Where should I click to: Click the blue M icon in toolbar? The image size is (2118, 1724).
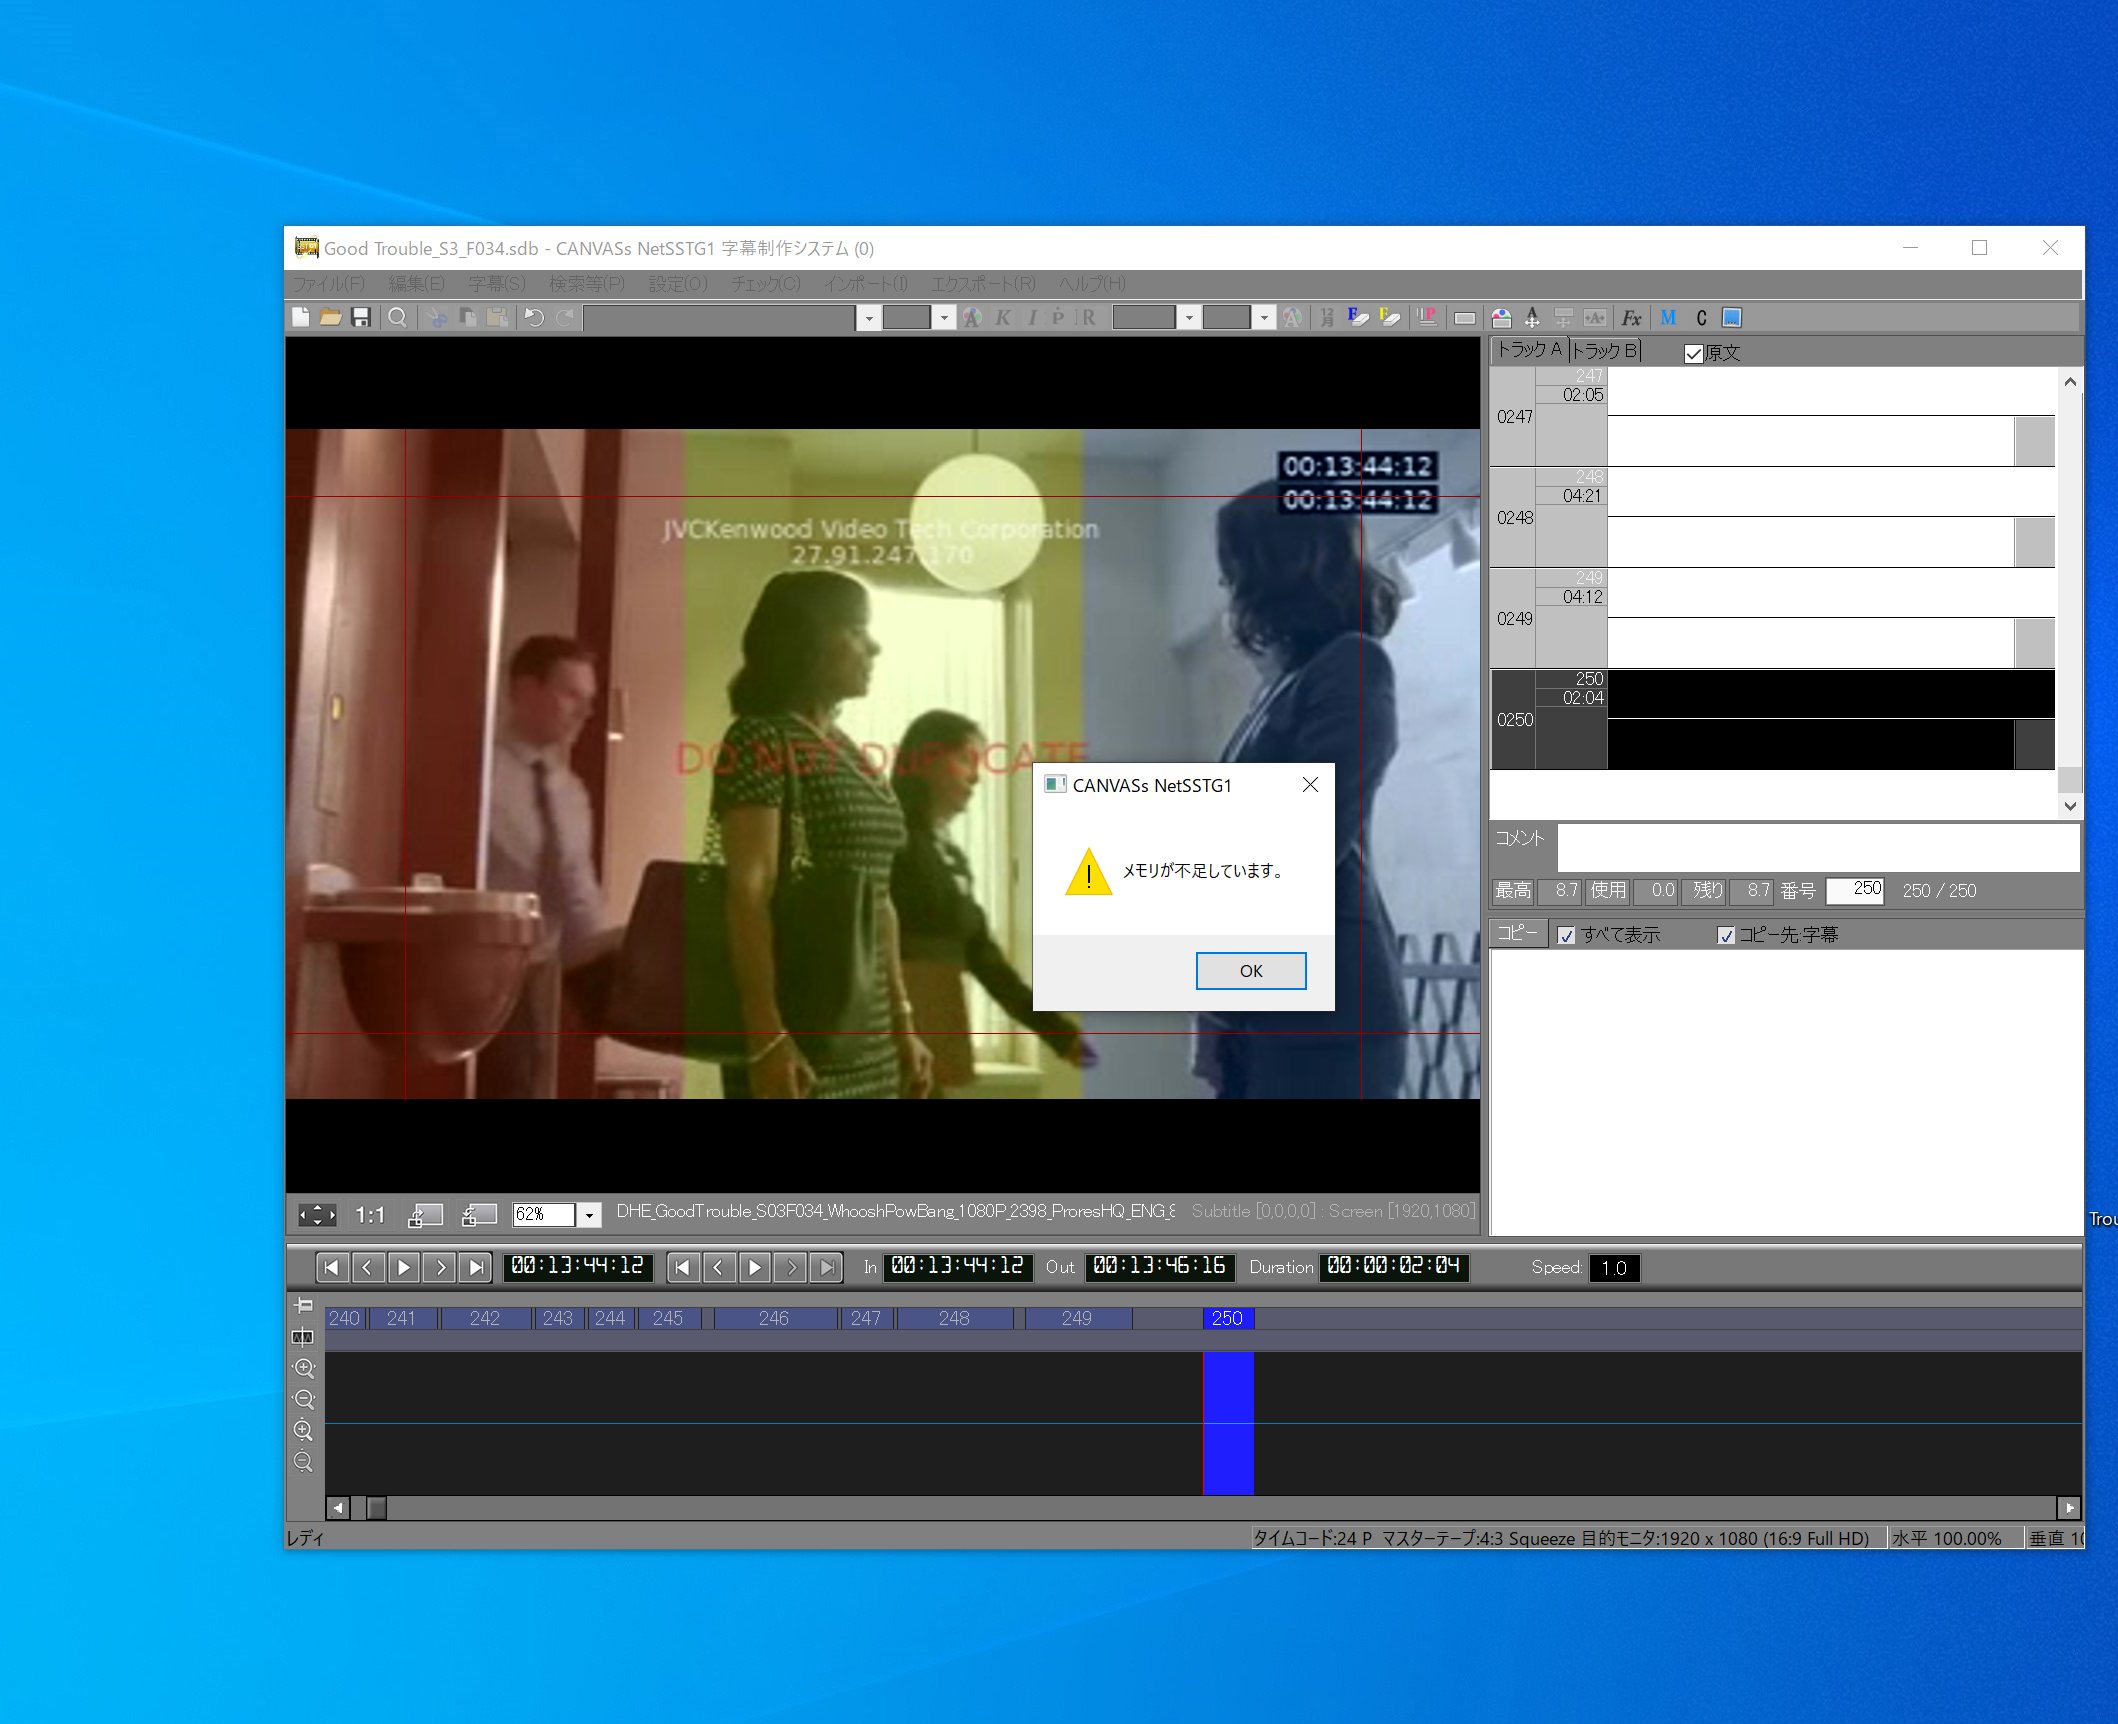click(1667, 318)
